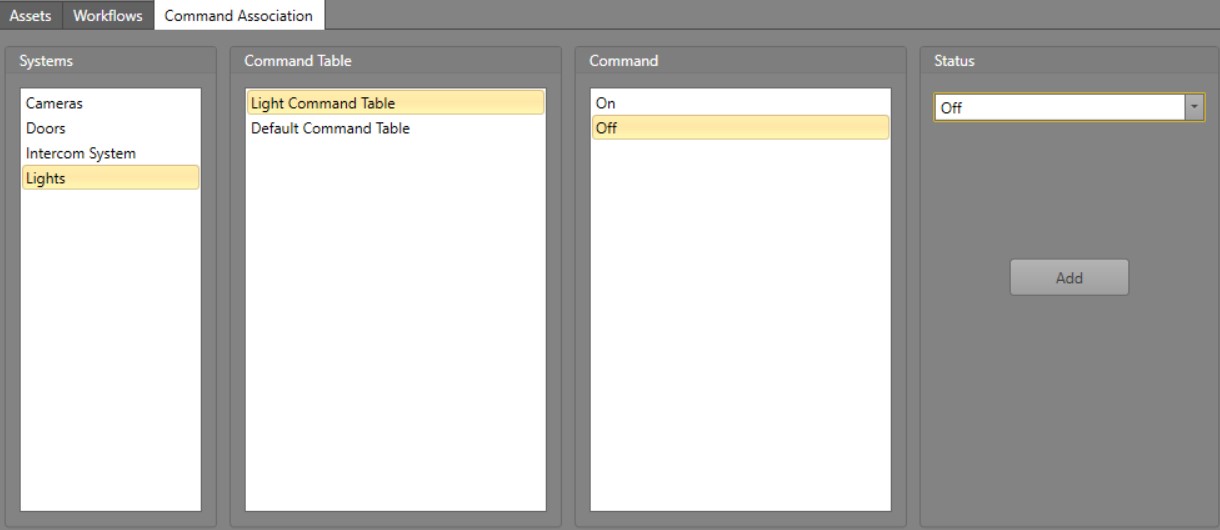Select the Off command in Command list
Screen dimensions: 1220x530
click(606, 128)
